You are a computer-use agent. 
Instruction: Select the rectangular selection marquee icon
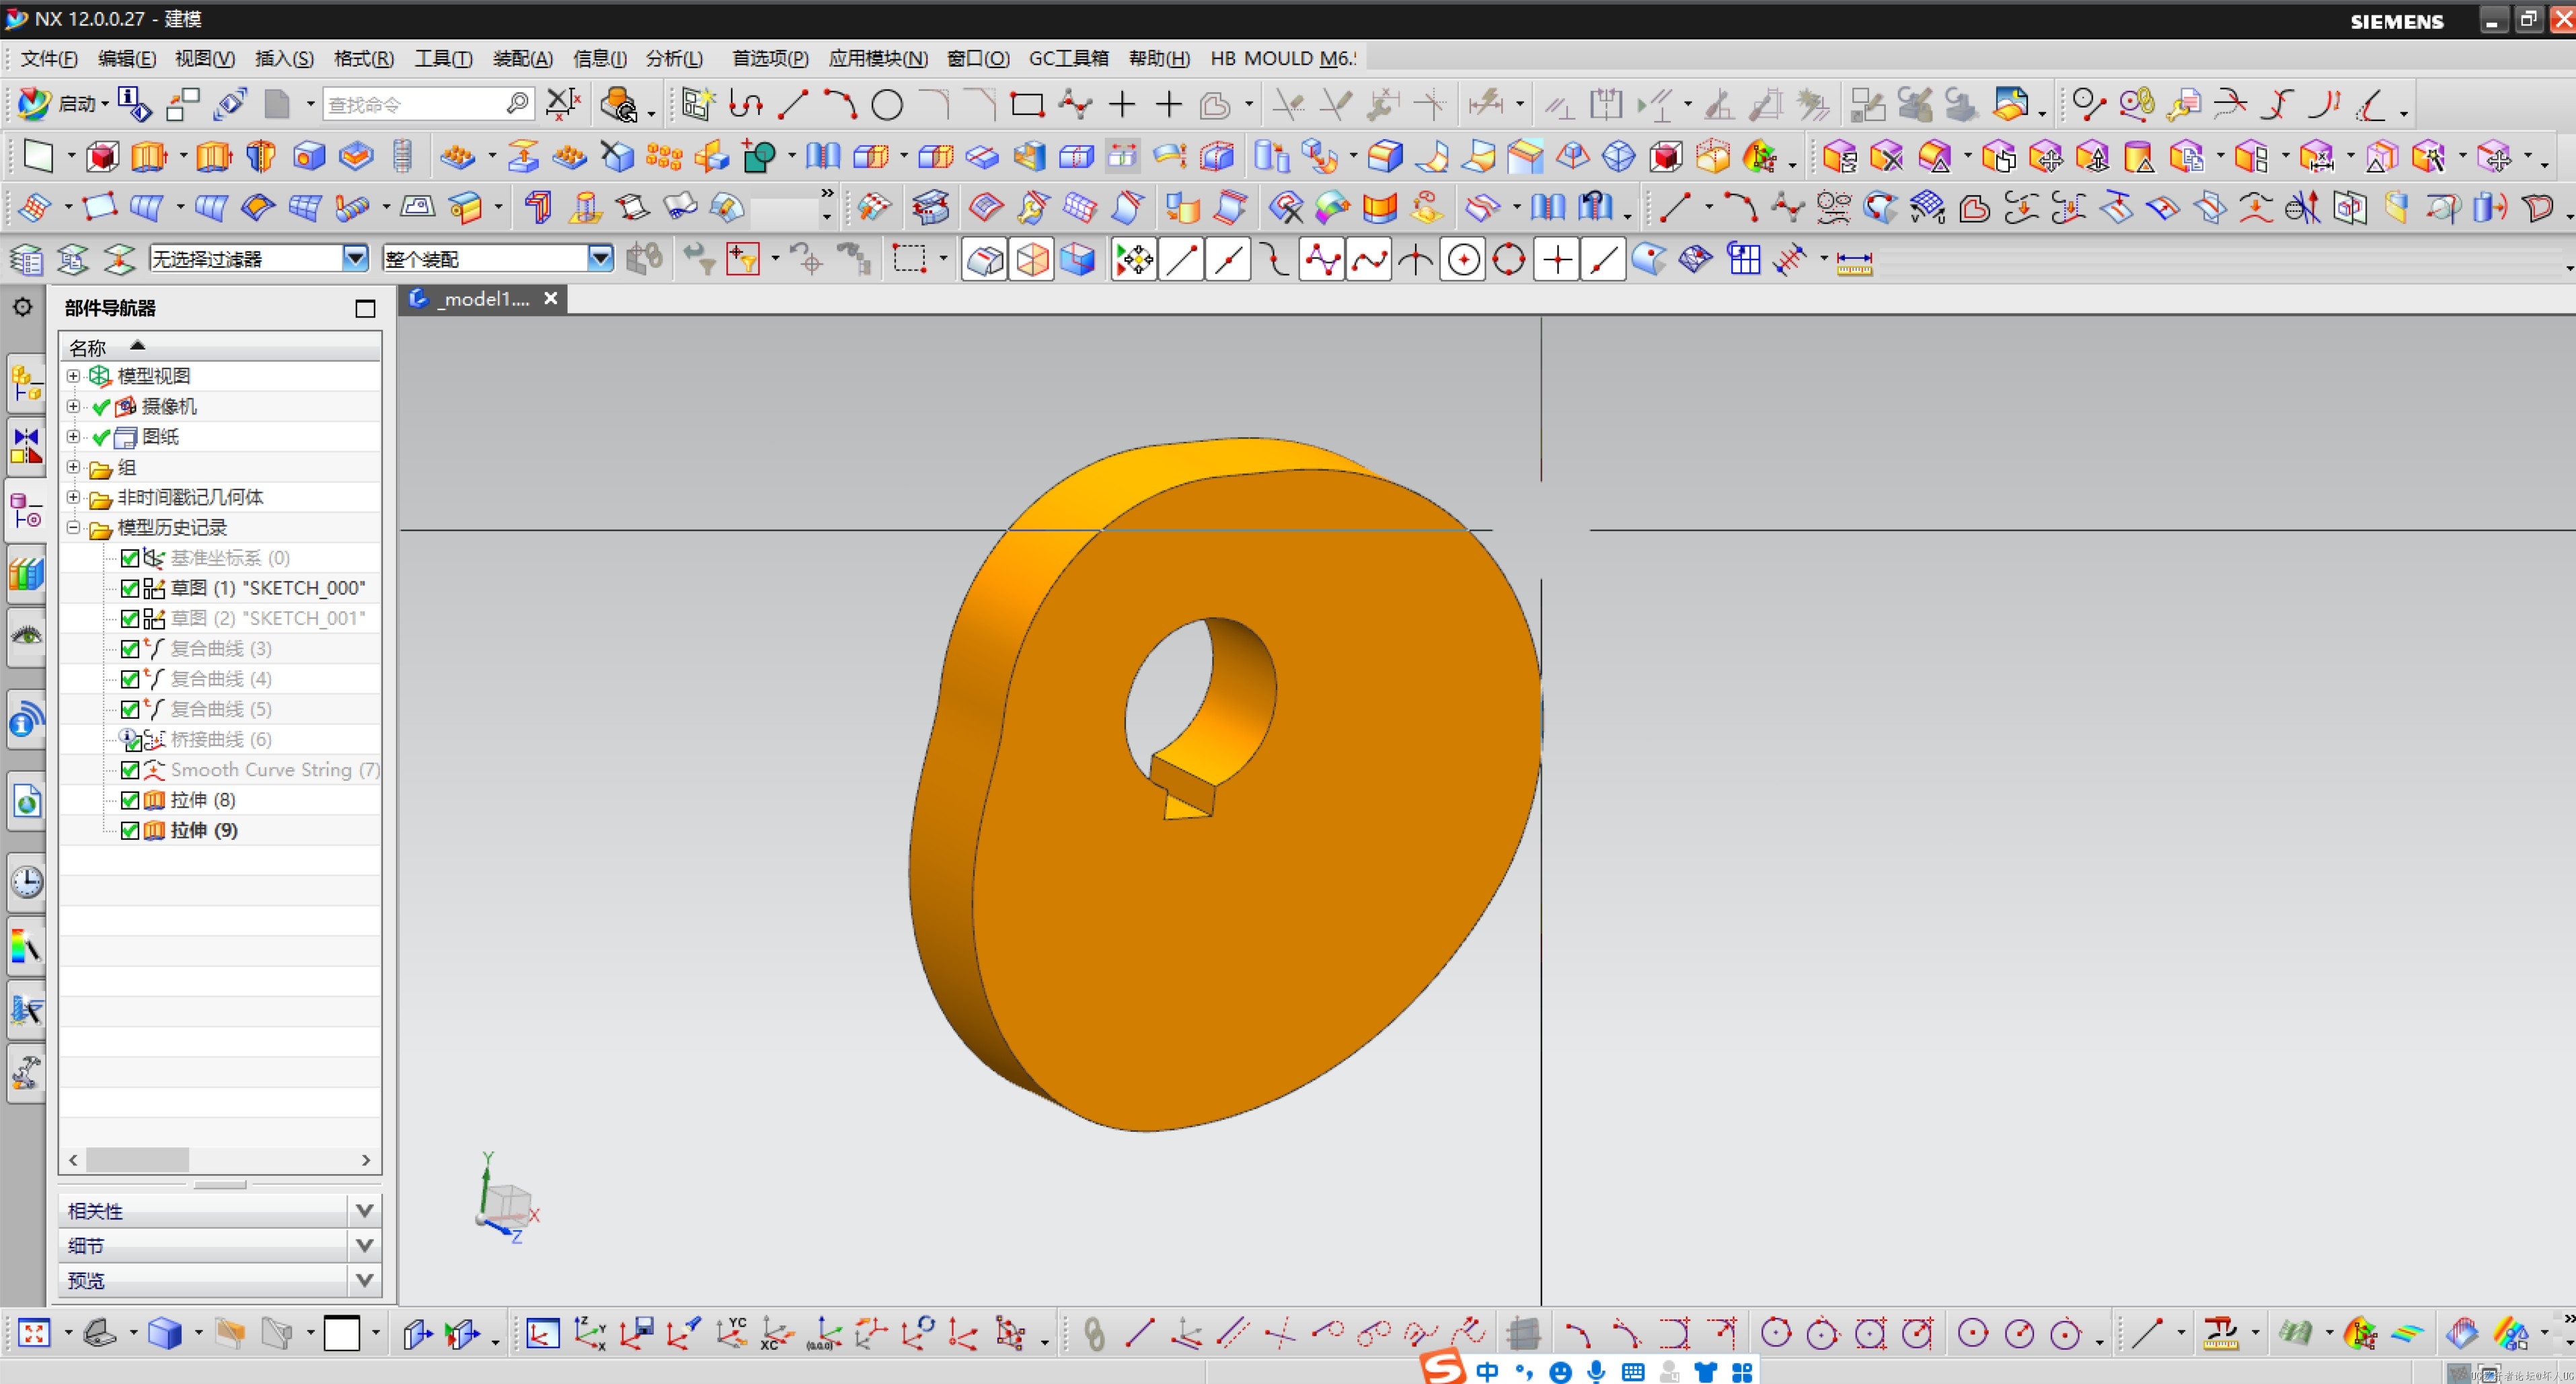pos(909,259)
